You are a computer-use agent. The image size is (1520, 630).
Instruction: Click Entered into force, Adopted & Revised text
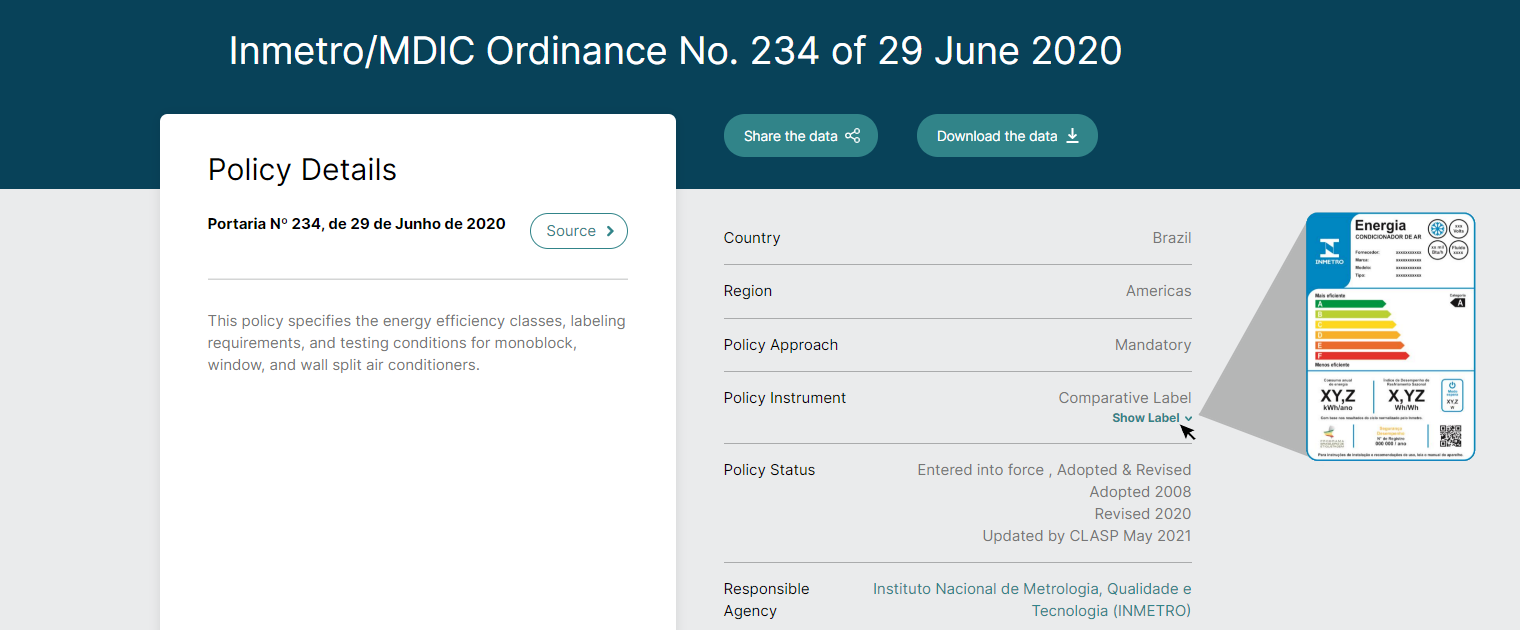pos(1054,470)
